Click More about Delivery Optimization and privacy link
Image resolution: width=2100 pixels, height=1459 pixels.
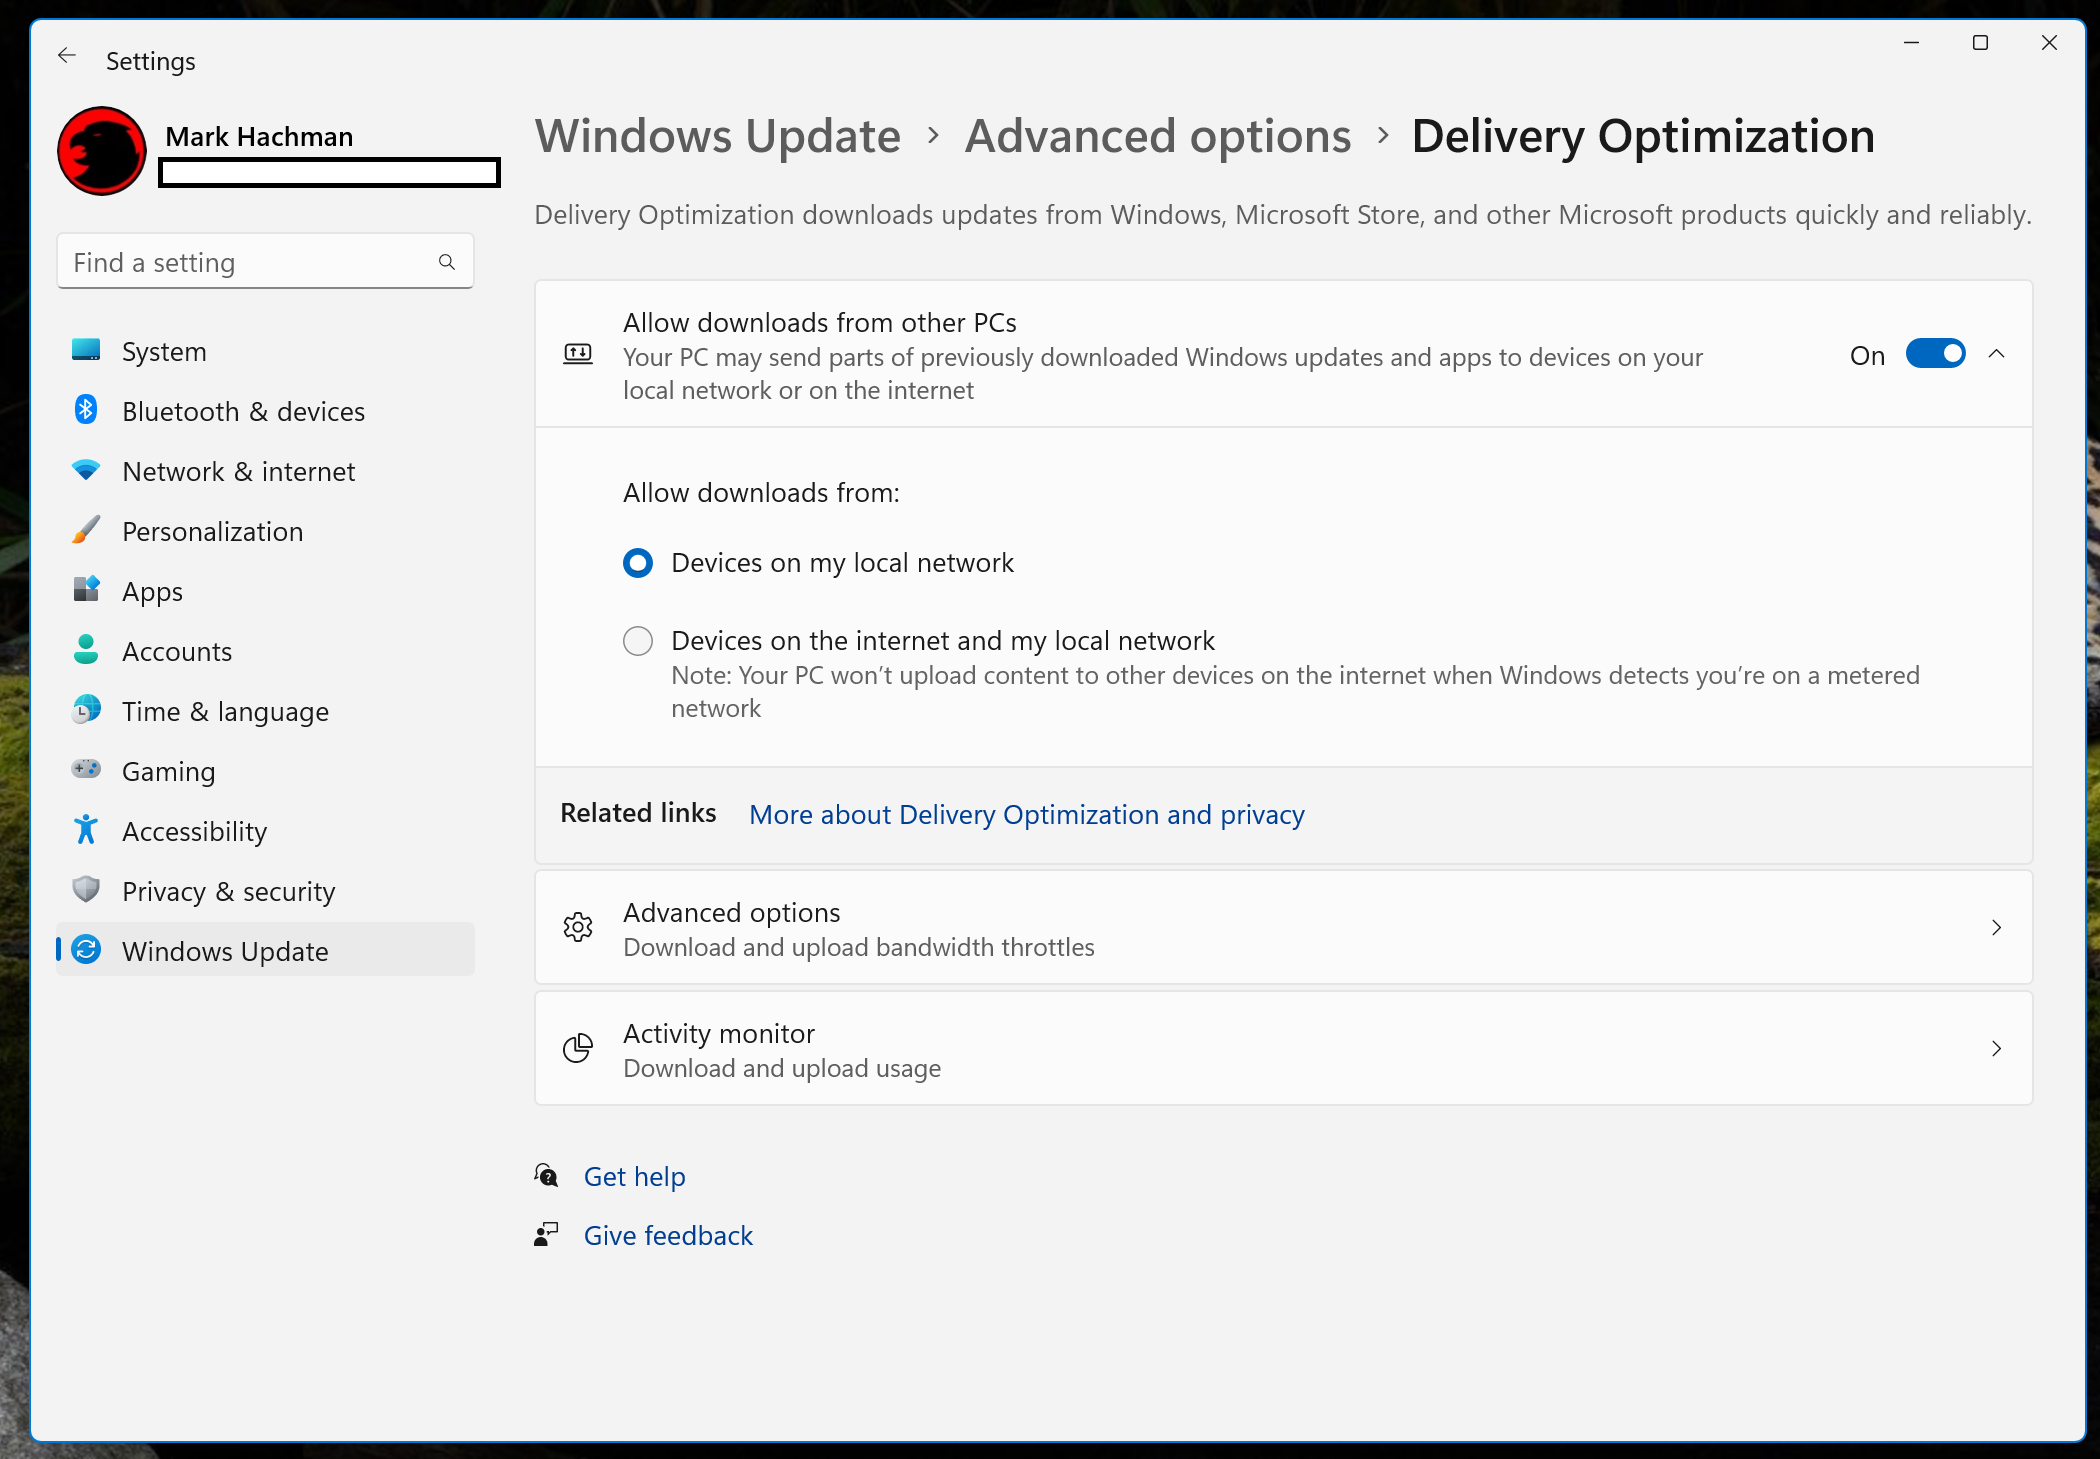coord(1028,814)
